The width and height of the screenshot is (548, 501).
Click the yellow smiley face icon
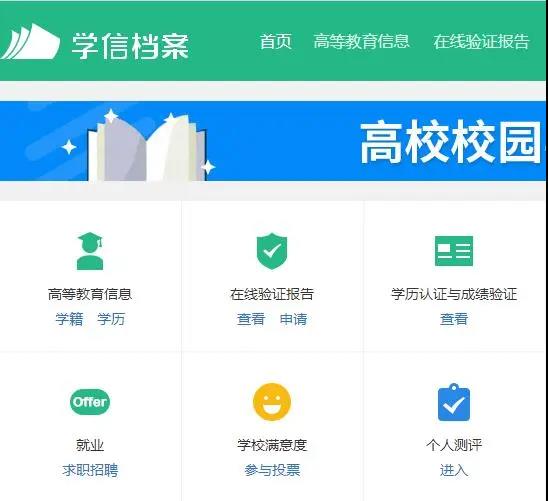click(272, 402)
